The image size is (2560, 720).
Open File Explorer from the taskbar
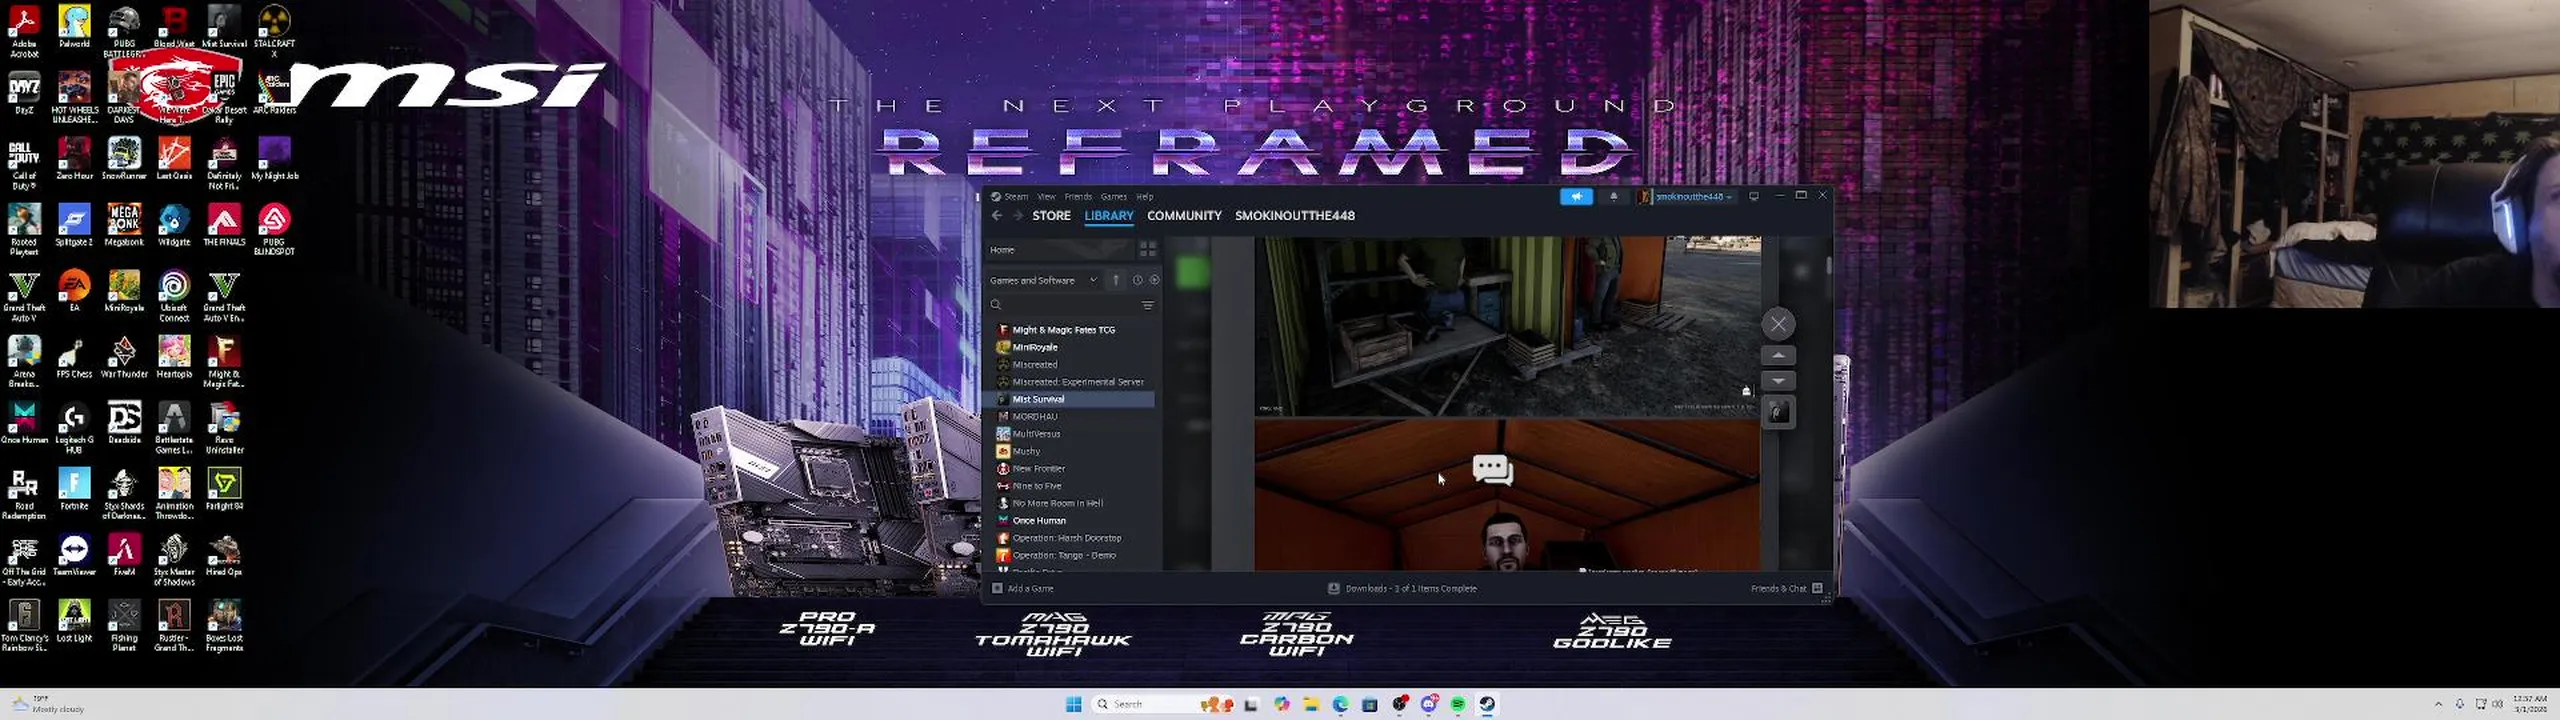click(x=1311, y=704)
